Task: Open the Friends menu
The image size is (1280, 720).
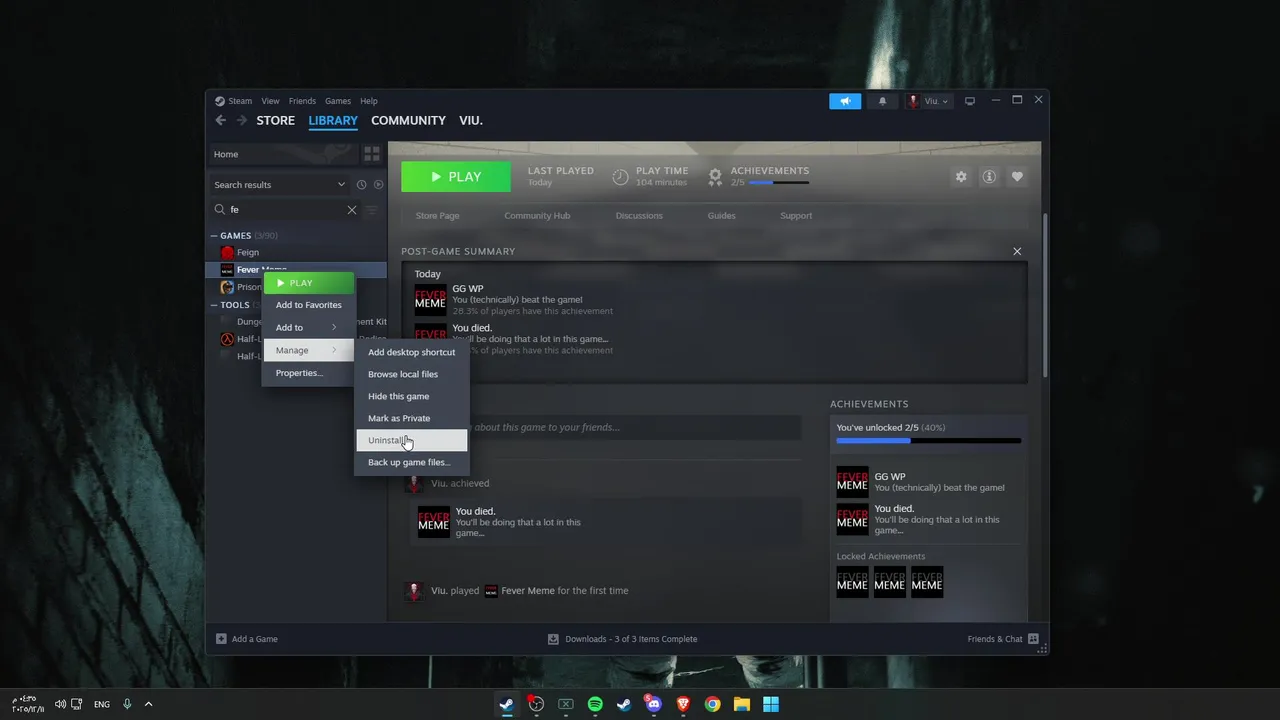Action: (x=302, y=101)
